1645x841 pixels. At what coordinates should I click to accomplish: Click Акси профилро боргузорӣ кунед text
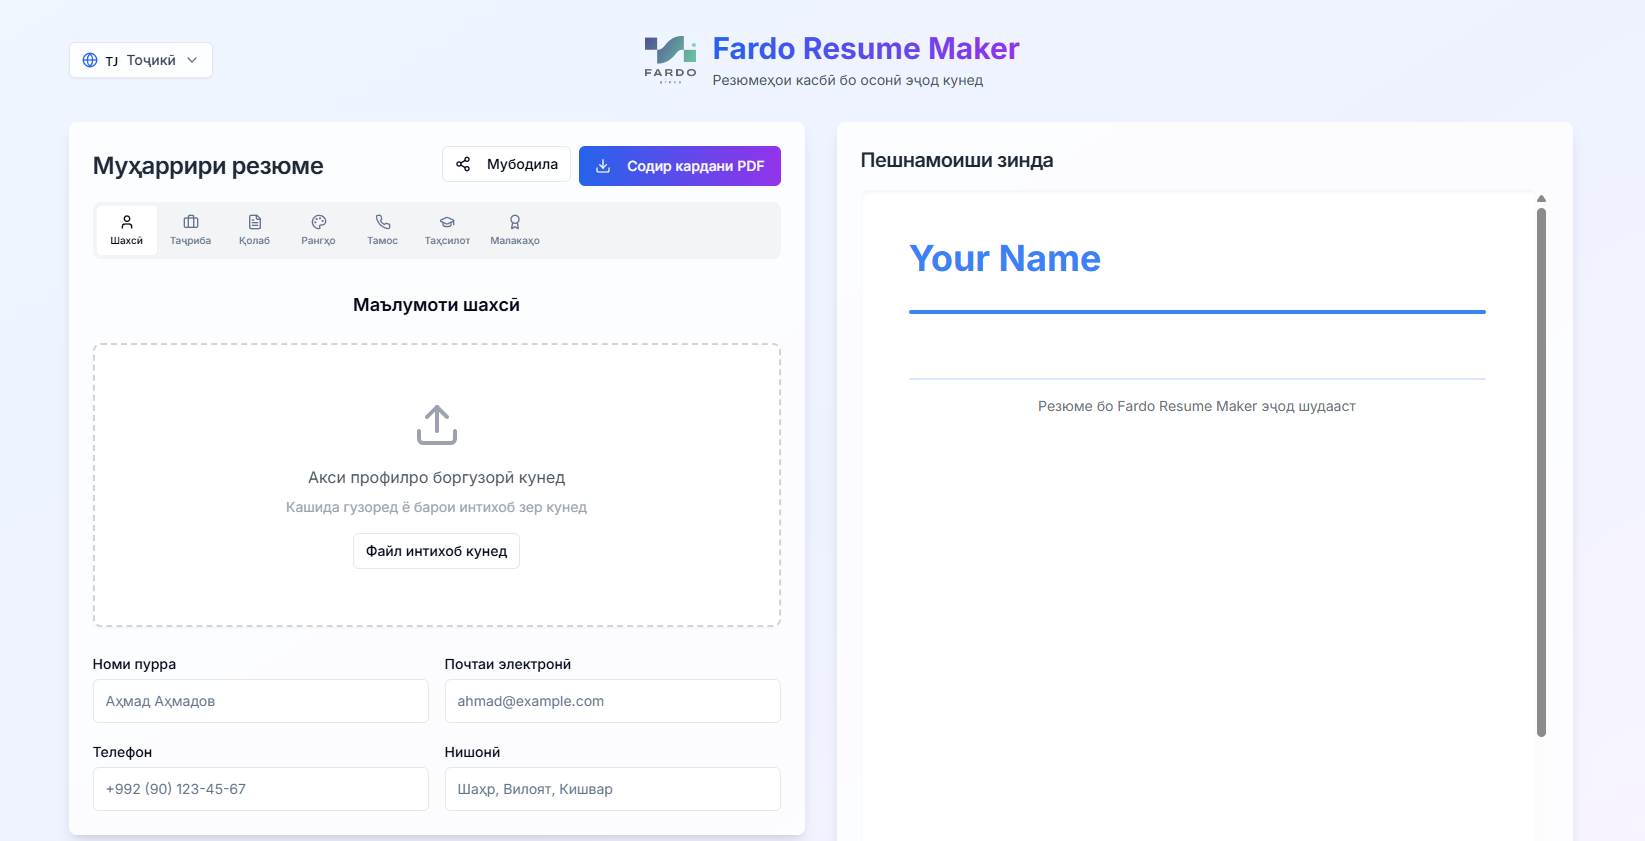pos(437,478)
